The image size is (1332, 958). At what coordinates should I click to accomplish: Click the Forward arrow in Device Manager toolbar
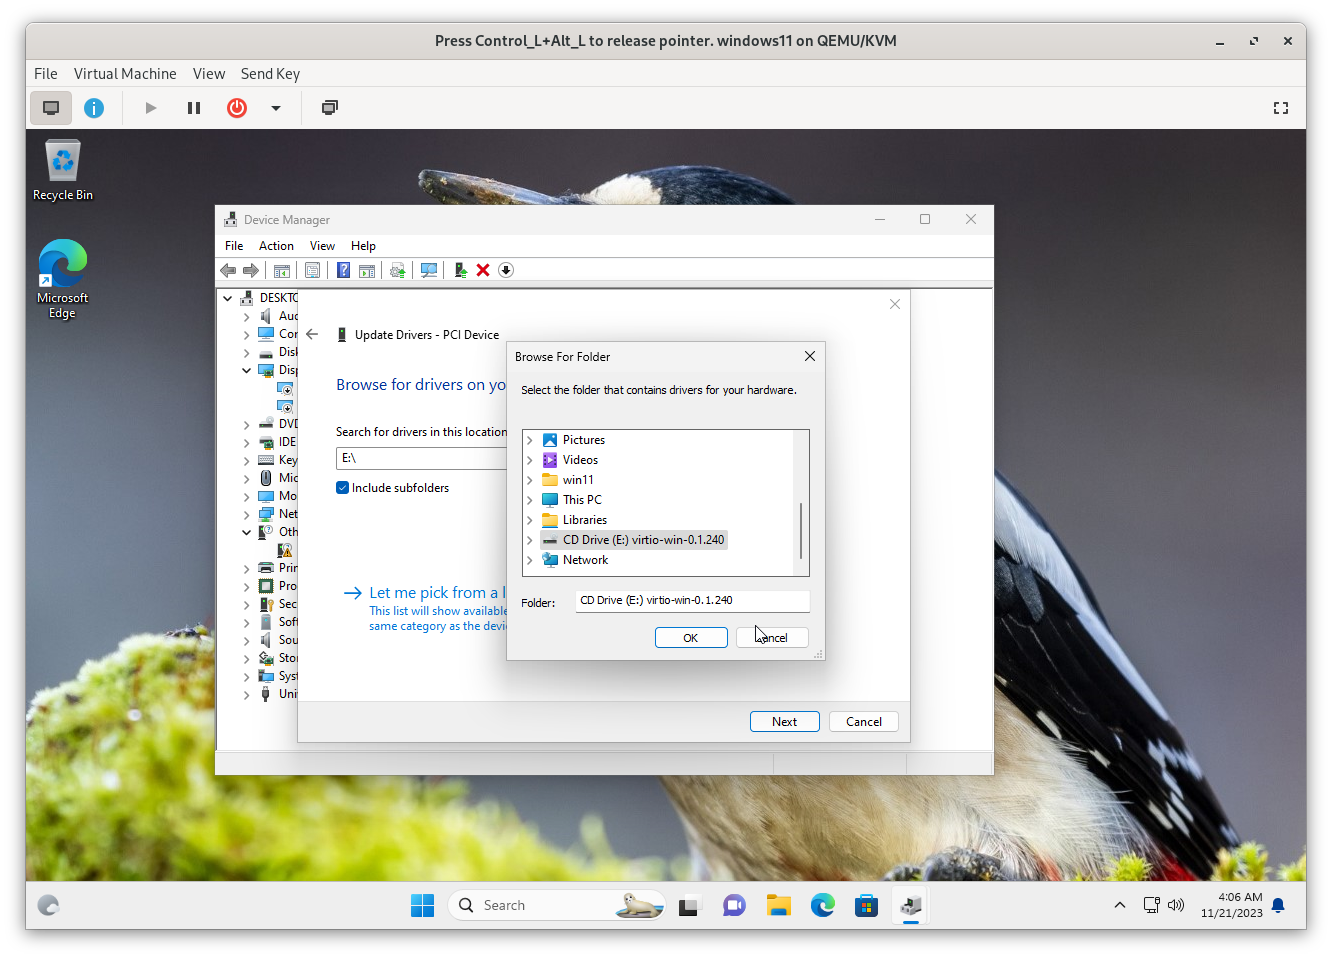tap(251, 270)
